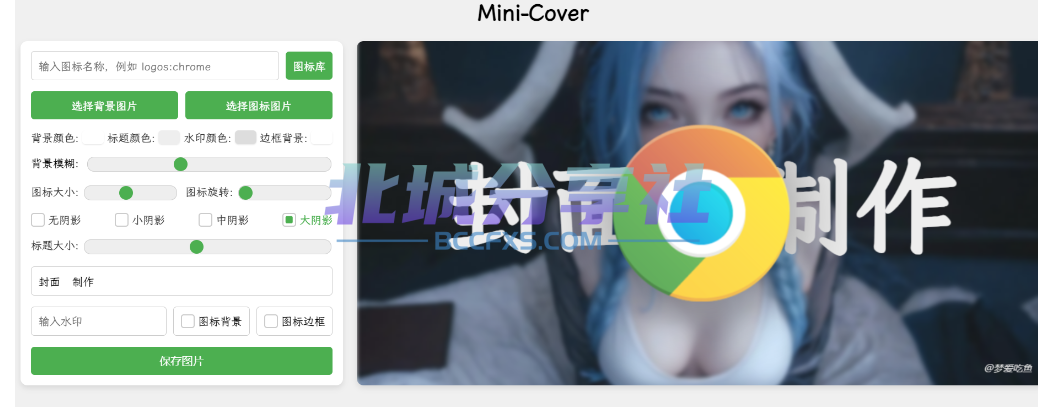Open the 标题颜色 color swatch
Viewport: 1038px width, 407px height.
(169, 138)
